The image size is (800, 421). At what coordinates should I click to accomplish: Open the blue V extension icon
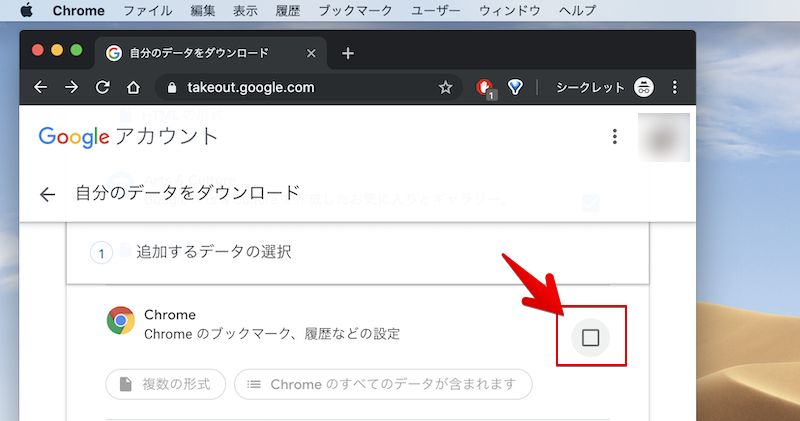[515, 88]
